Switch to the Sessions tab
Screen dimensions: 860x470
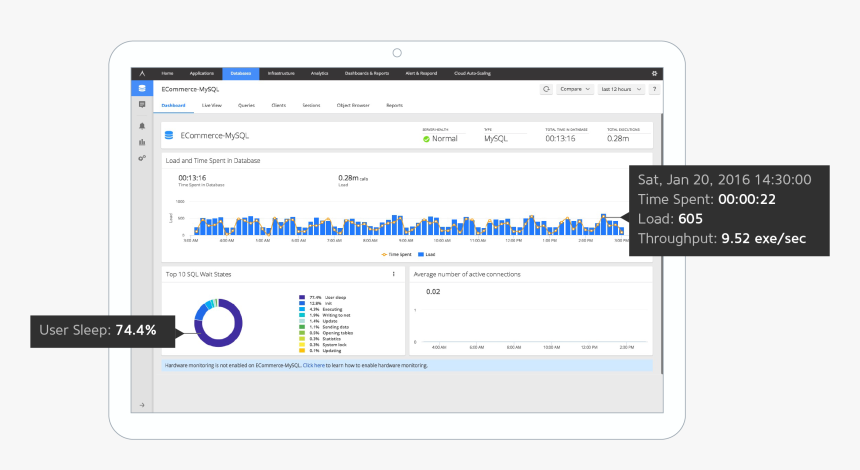click(311, 105)
